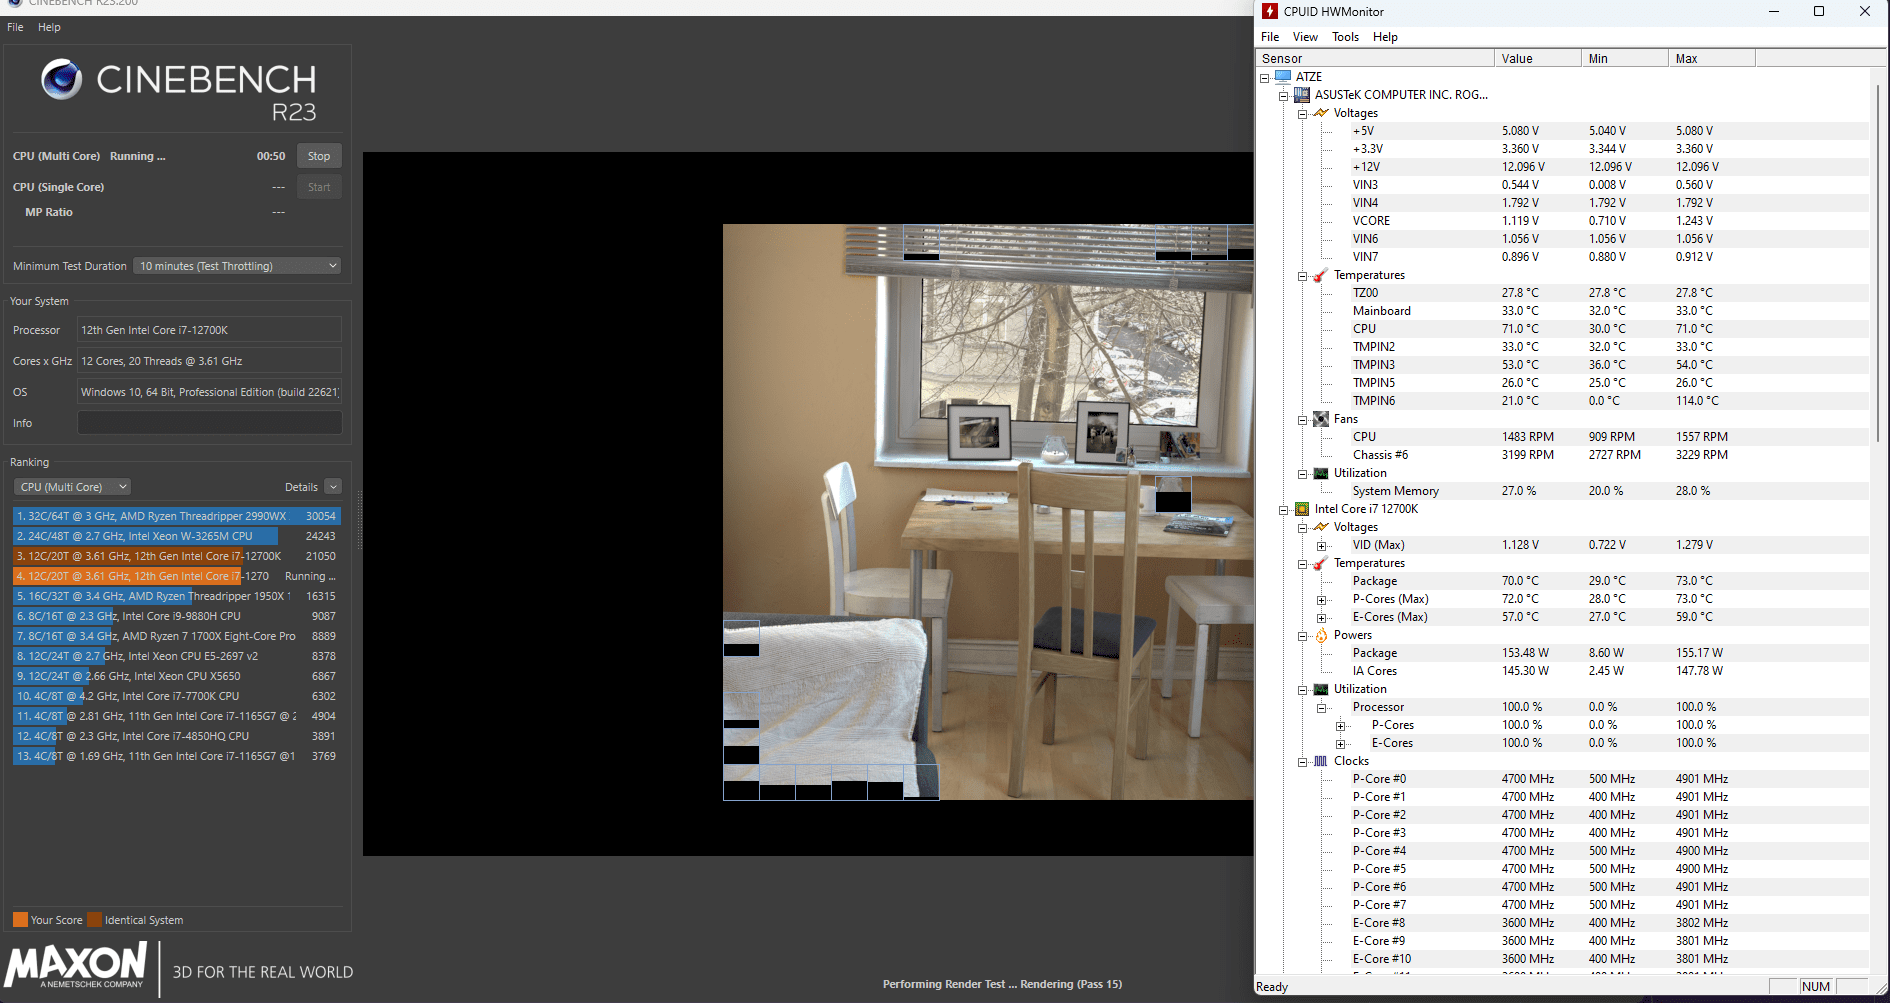Image resolution: width=1890 pixels, height=1003 pixels.
Task: Click the ASUSTeK motherboard chip icon
Action: [1302, 95]
